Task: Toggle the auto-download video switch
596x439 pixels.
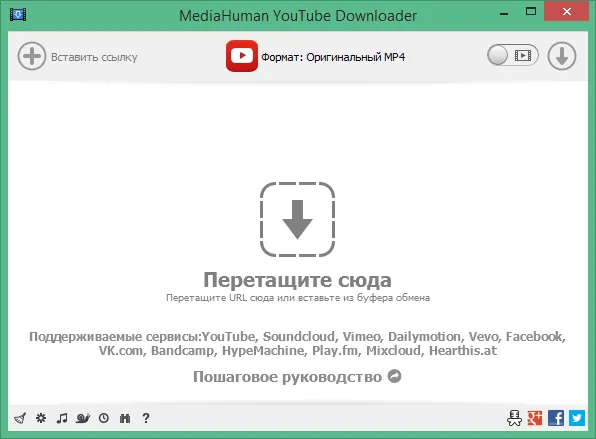Action: coord(513,55)
